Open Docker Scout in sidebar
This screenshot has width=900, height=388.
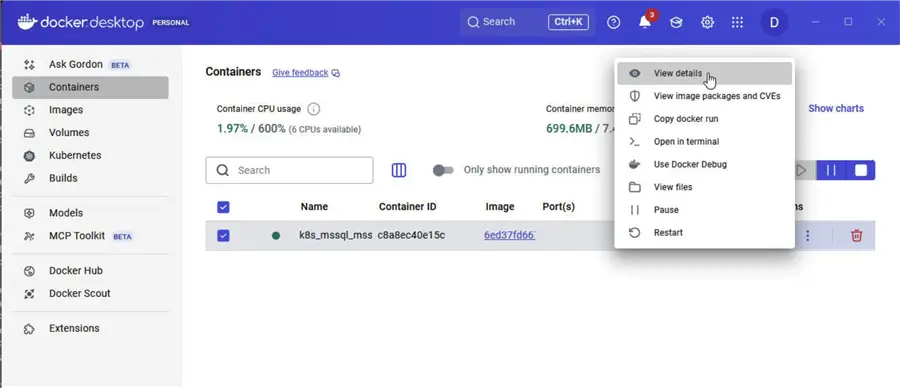[90, 293]
